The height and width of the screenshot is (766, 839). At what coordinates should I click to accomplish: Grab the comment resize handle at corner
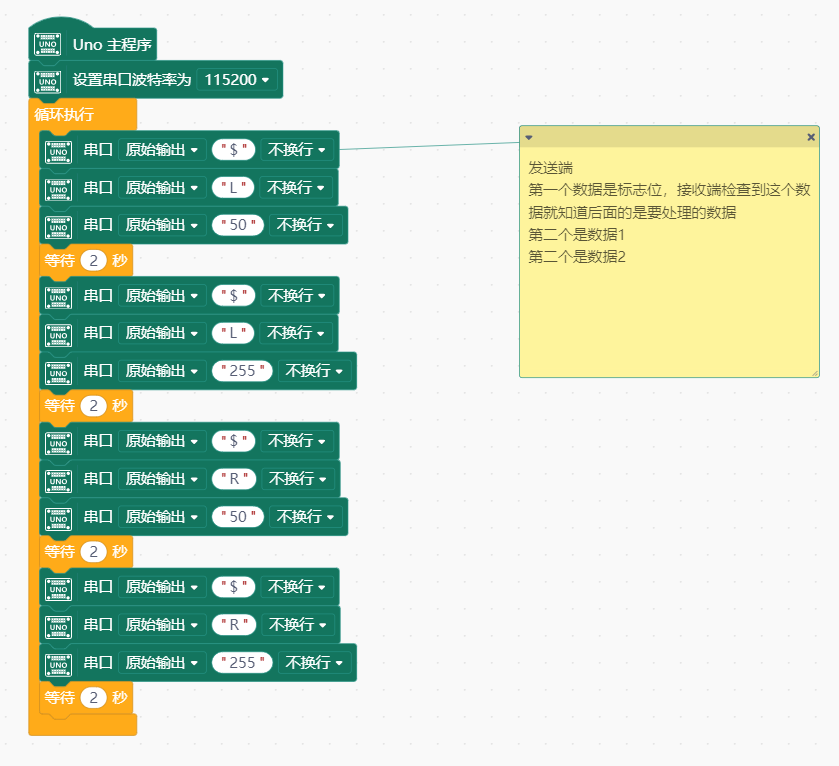tap(814, 373)
